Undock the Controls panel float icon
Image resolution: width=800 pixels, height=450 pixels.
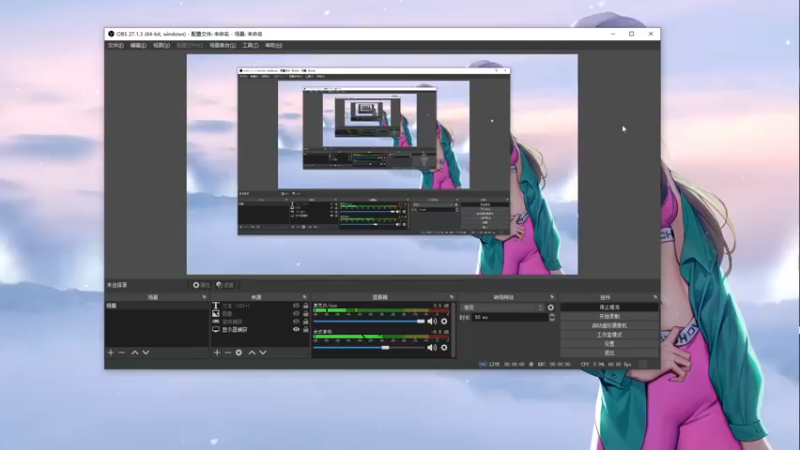(655, 297)
